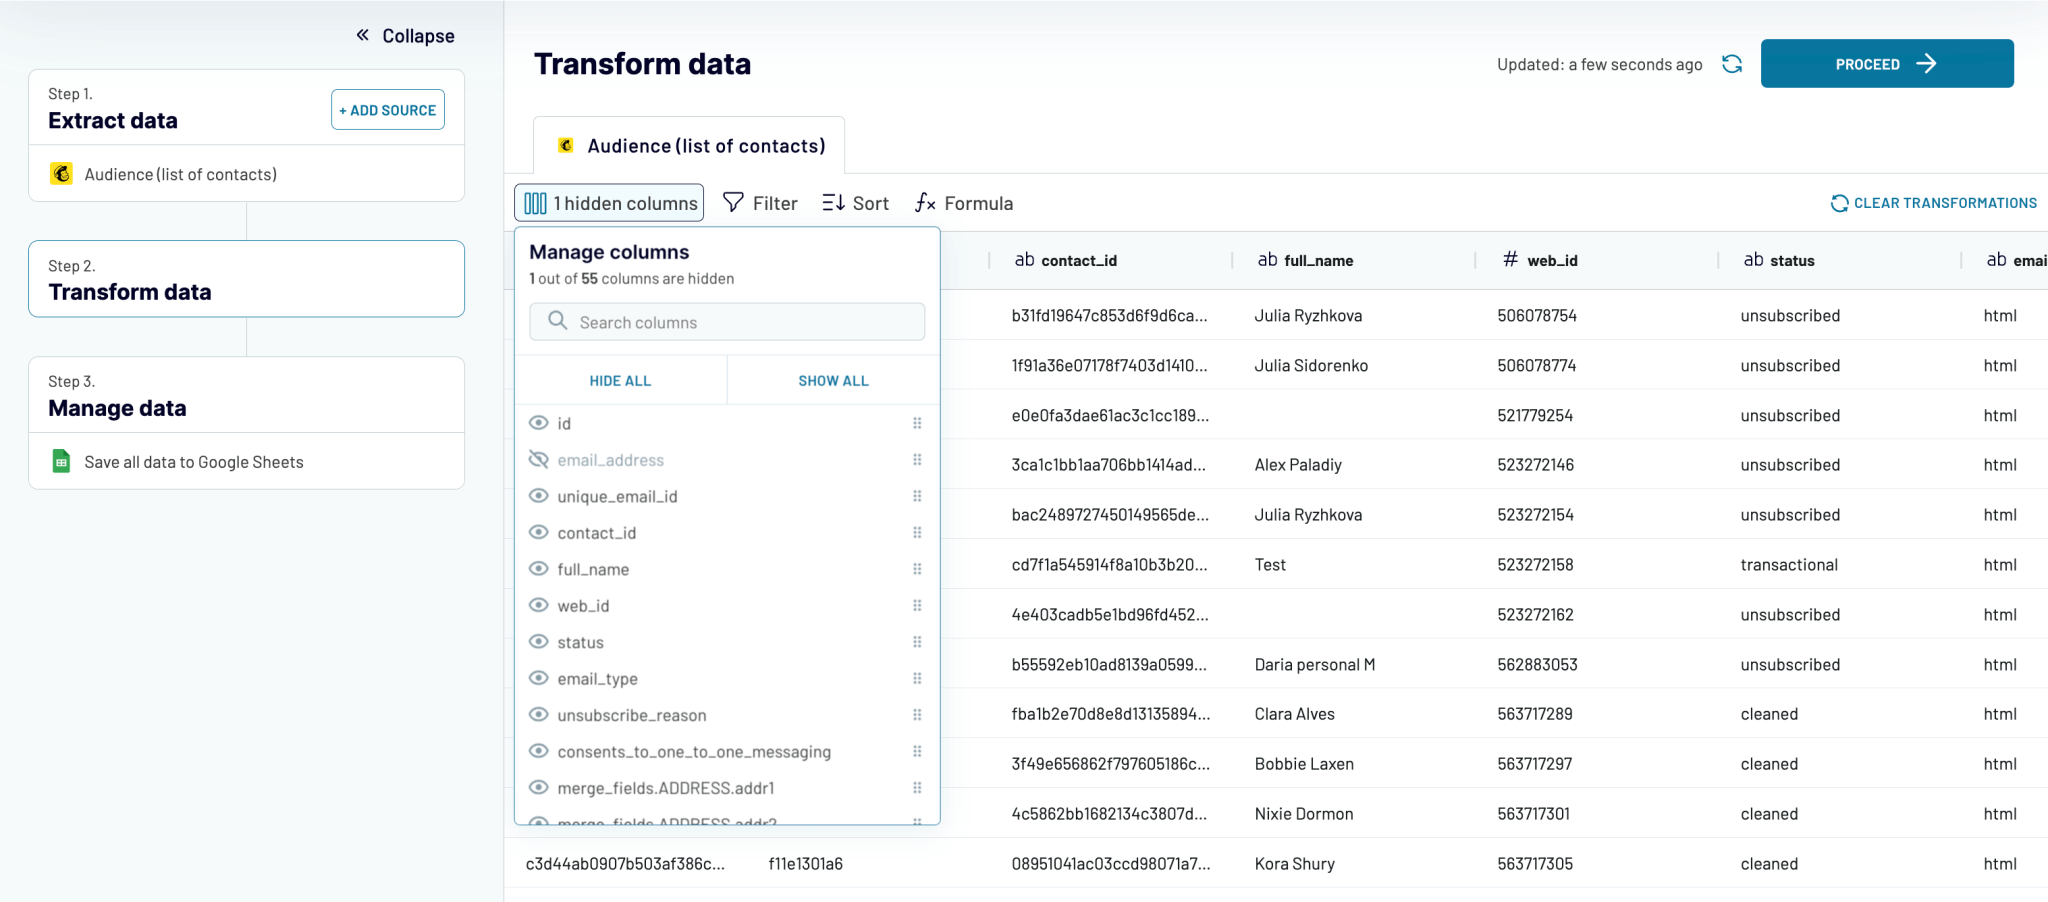This screenshot has height=902, width=2048.
Task: Click the Mailchimp icon under Extract data
Action: [61, 174]
